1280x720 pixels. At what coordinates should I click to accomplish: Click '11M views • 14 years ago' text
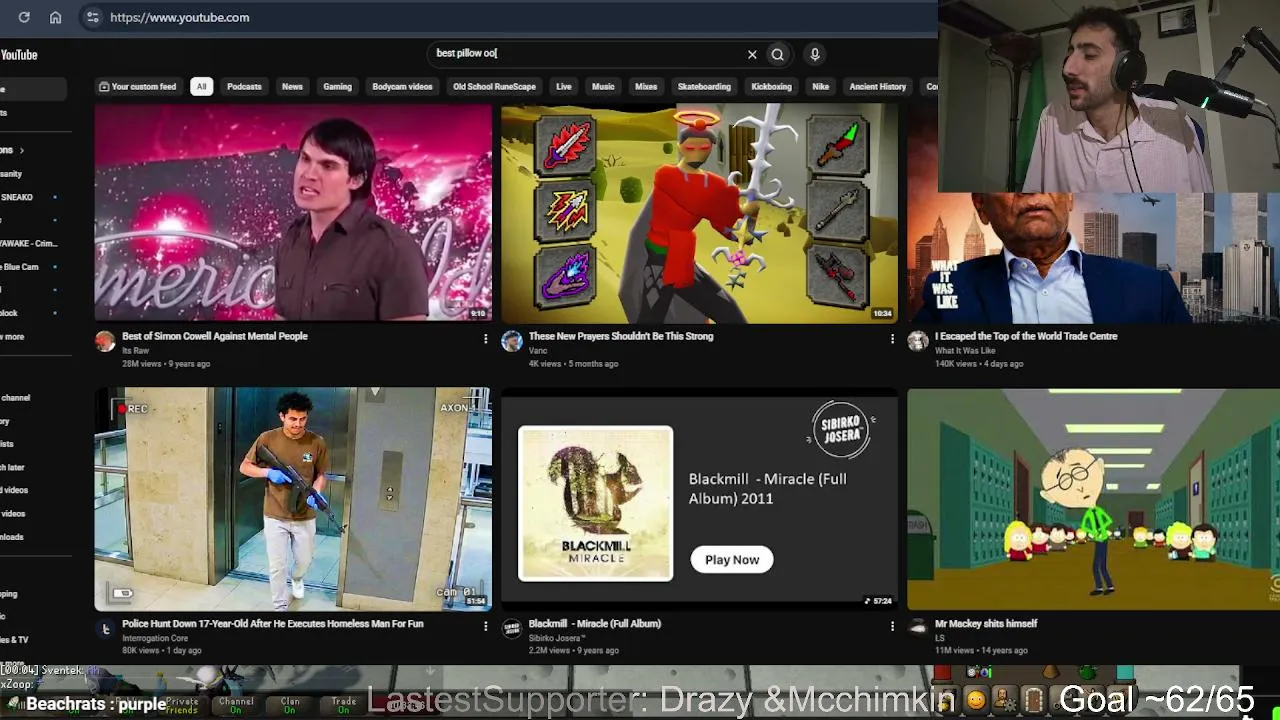pyautogui.click(x=980, y=650)
